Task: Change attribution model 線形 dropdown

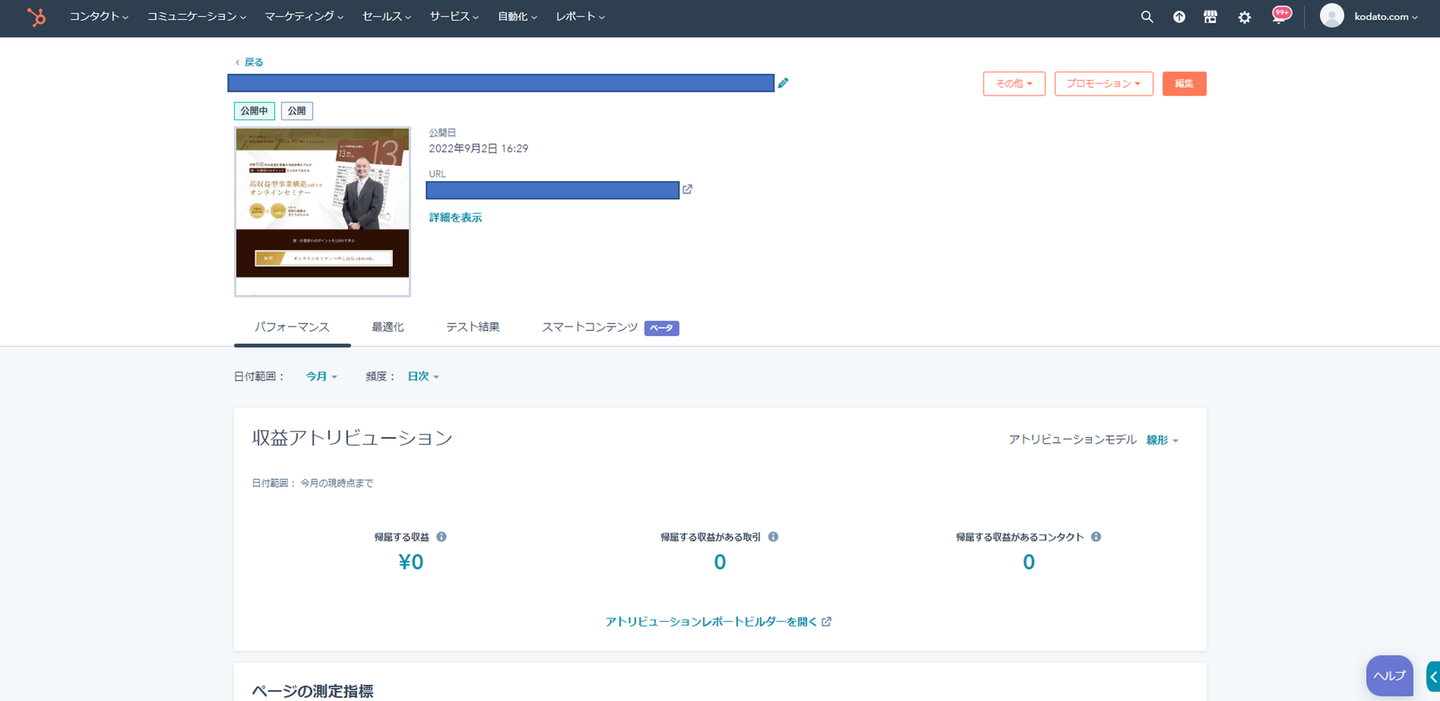Action: (1162, 440)
